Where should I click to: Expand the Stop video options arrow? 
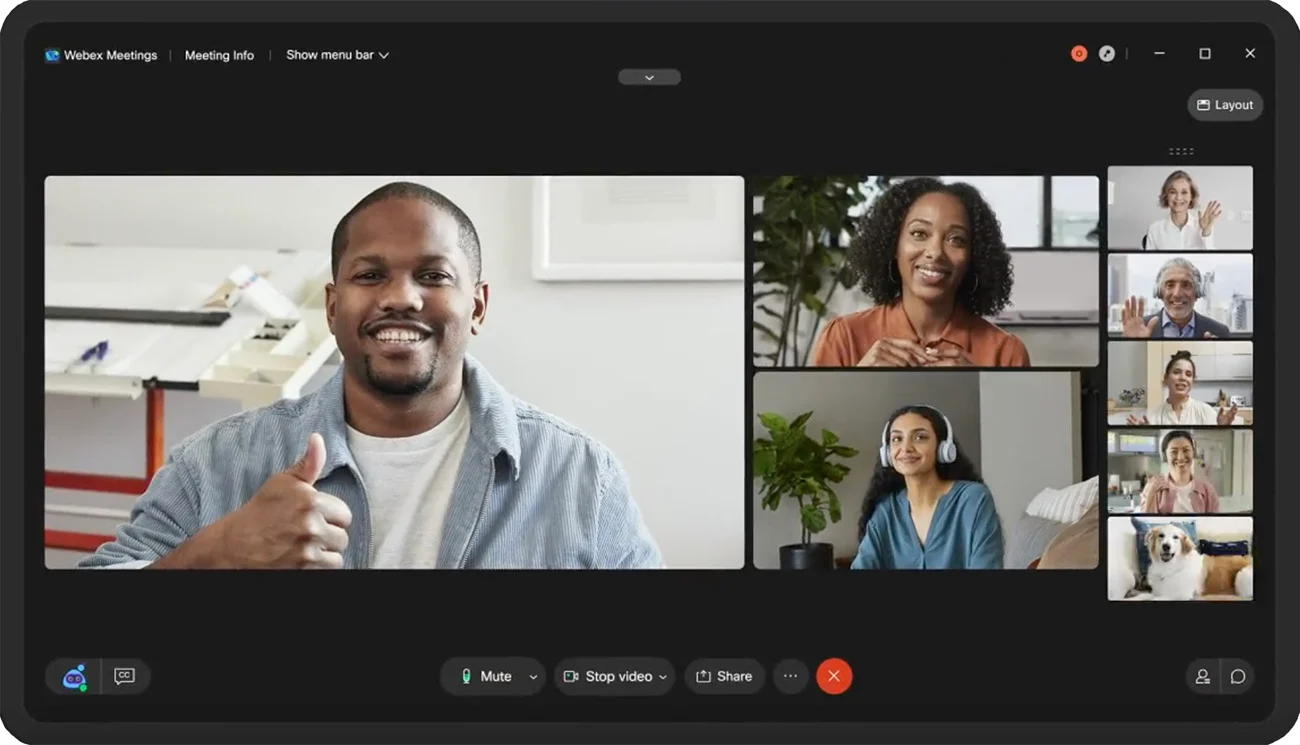coord(662,677)
